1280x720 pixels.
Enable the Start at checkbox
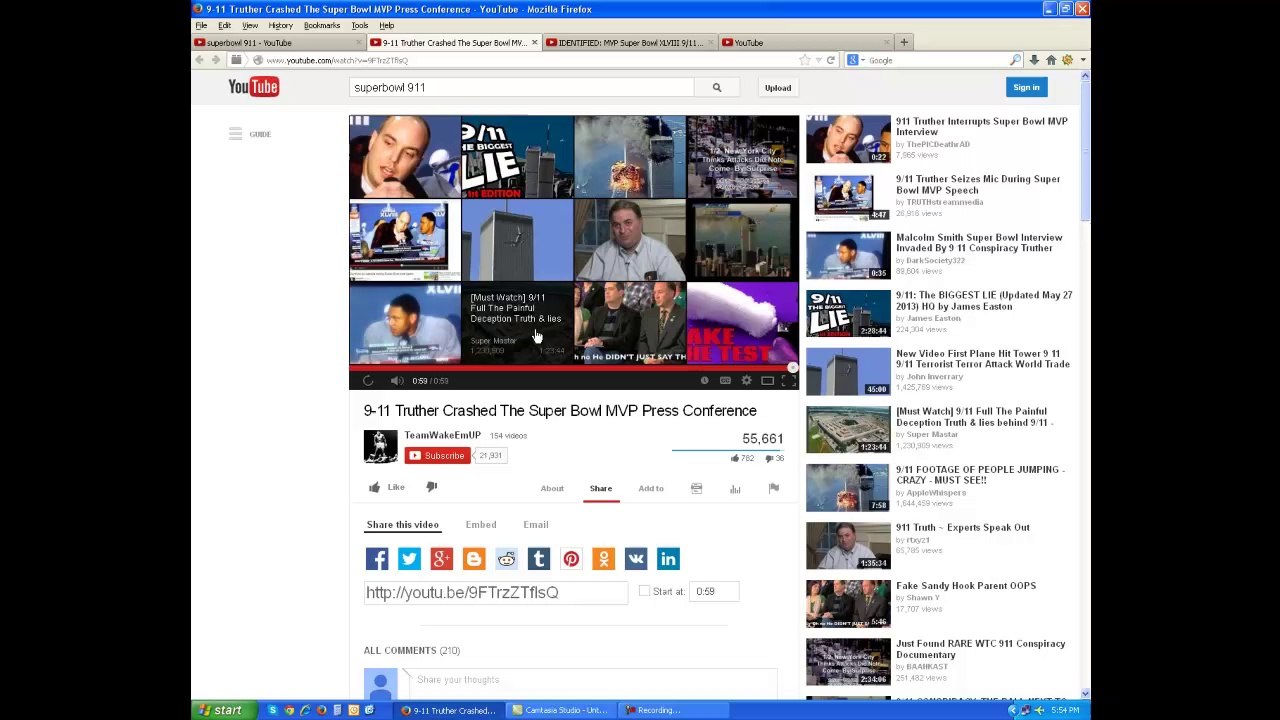click(644, 591)
